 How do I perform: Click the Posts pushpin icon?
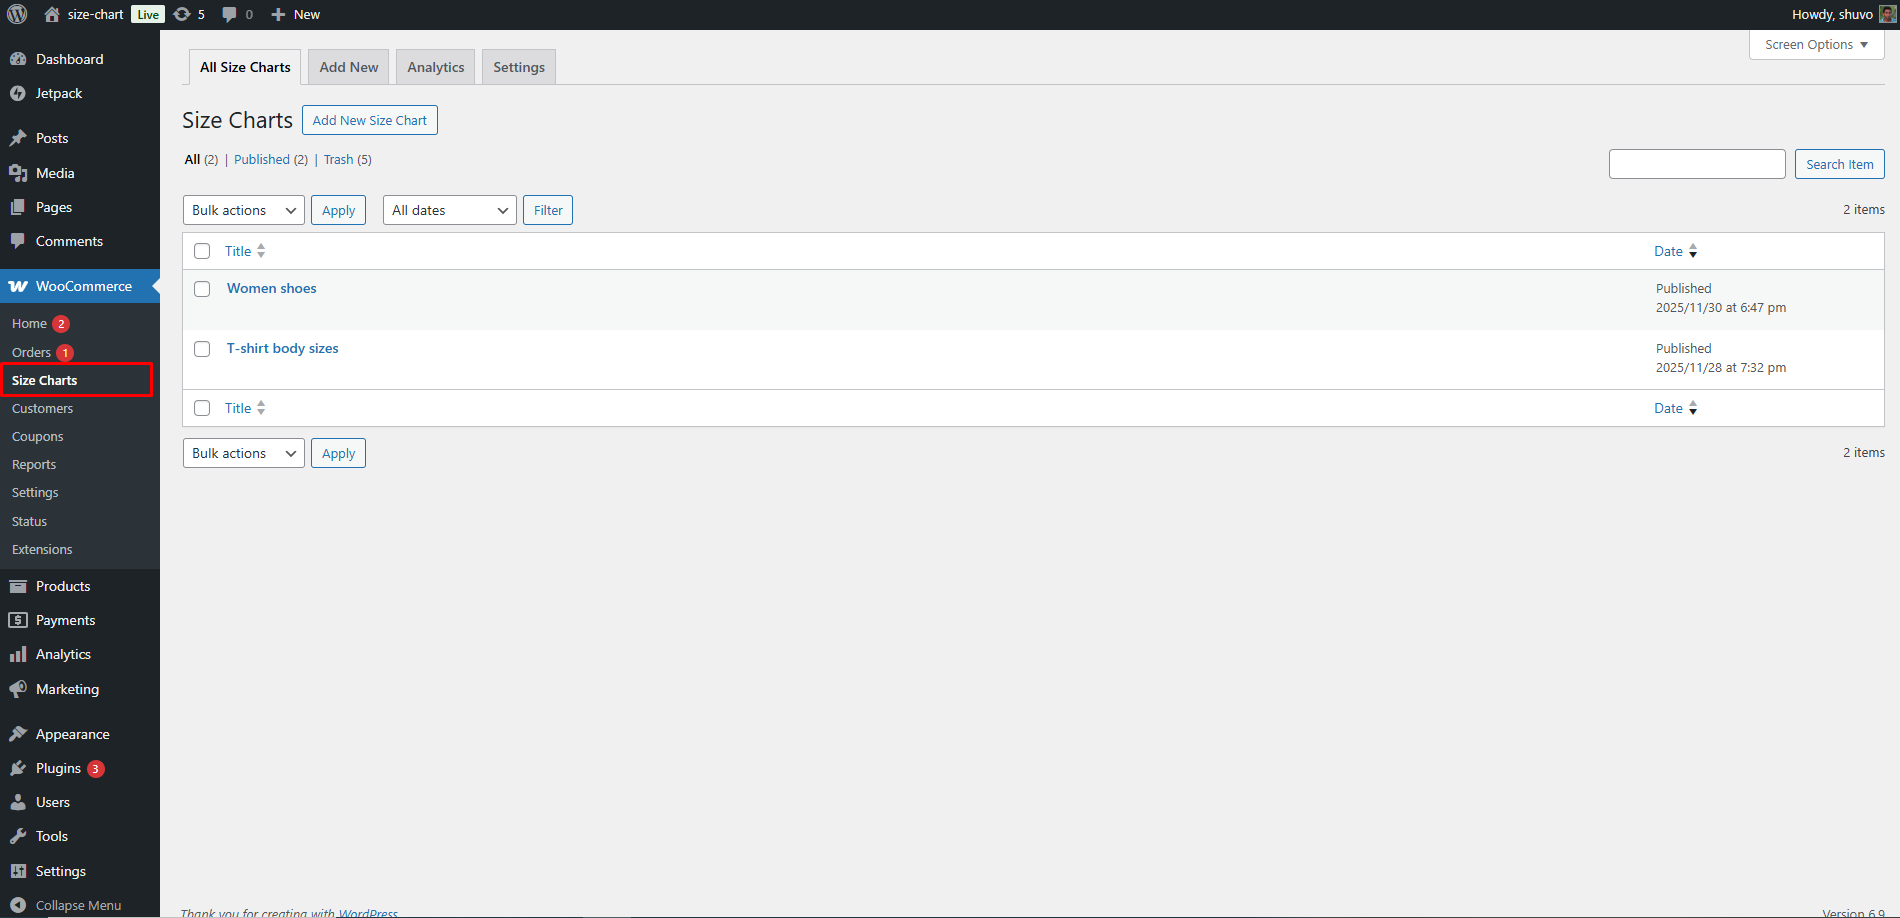coord(18,138)
